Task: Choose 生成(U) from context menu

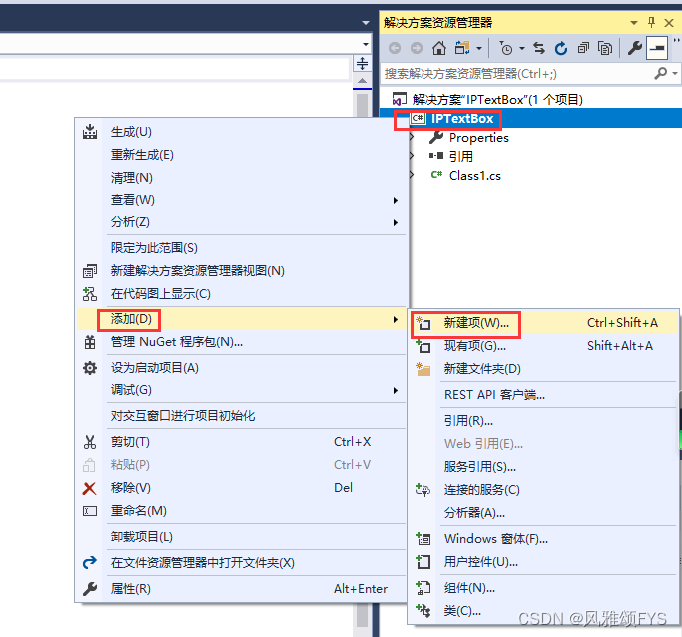Action: pyautogui.click(x=242, y=132)
